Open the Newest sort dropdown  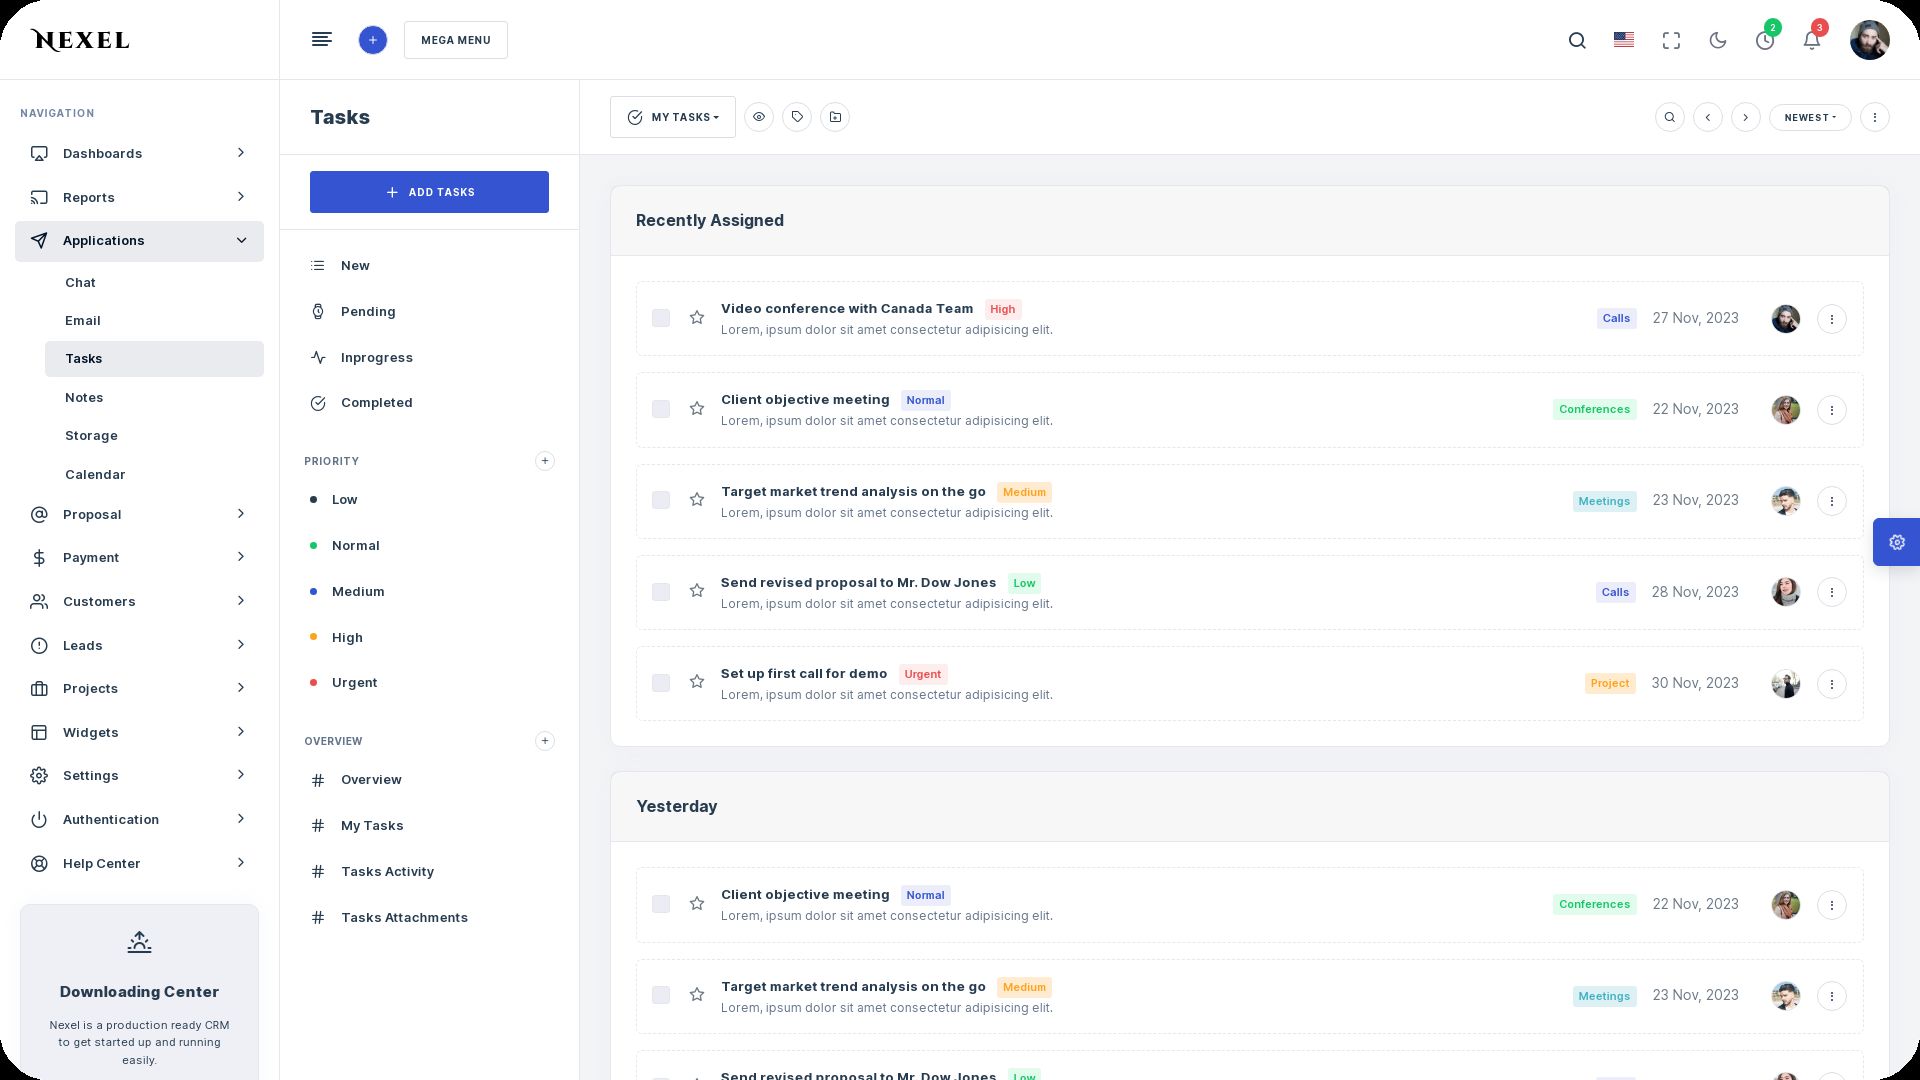pos(1810,117)
